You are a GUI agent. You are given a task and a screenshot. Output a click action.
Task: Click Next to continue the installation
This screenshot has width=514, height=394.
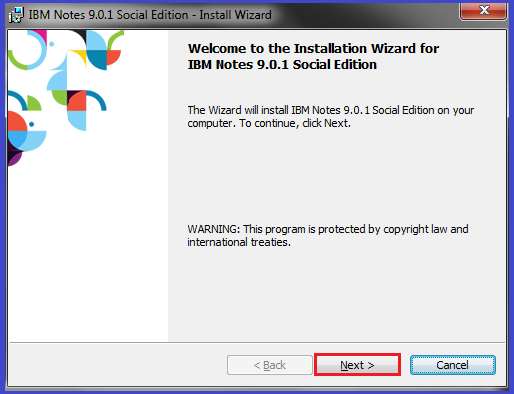click(x=357, y=365)
